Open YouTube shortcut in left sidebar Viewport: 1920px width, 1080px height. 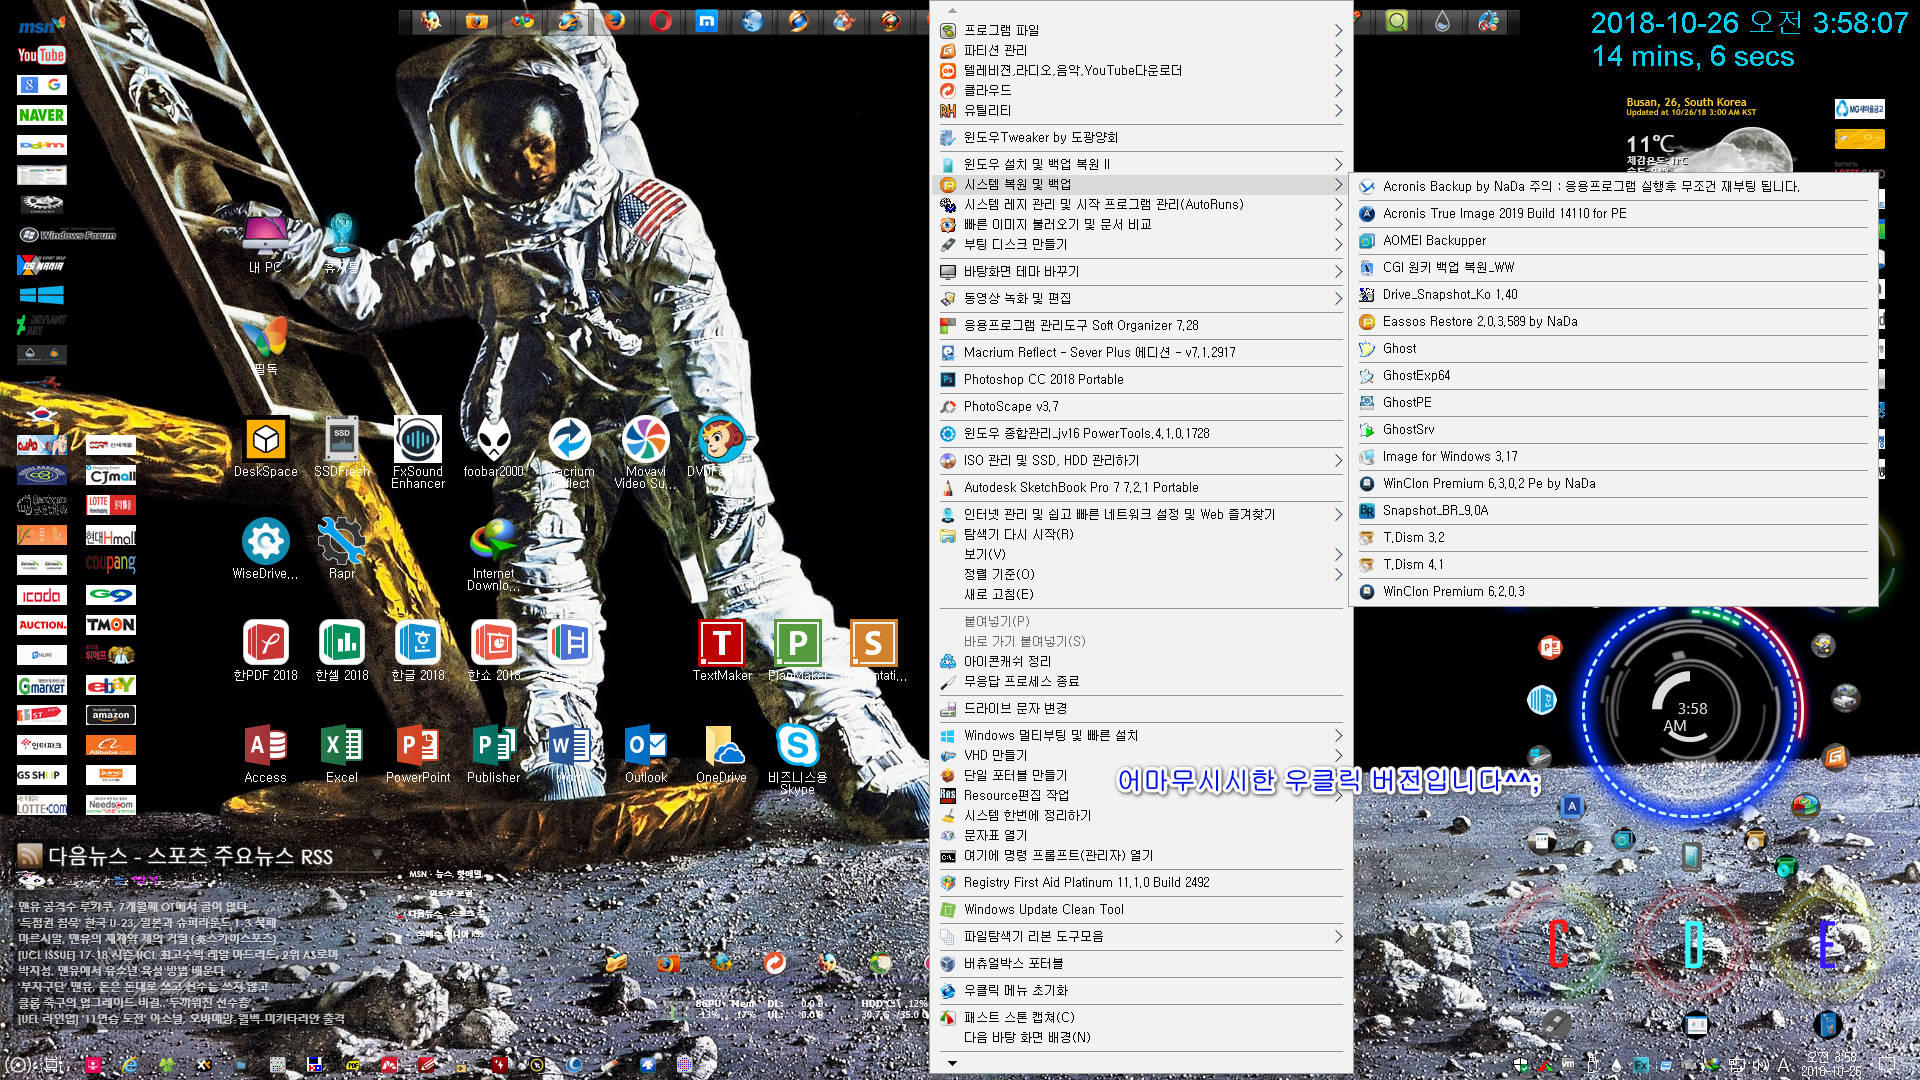tap(42, 55)
